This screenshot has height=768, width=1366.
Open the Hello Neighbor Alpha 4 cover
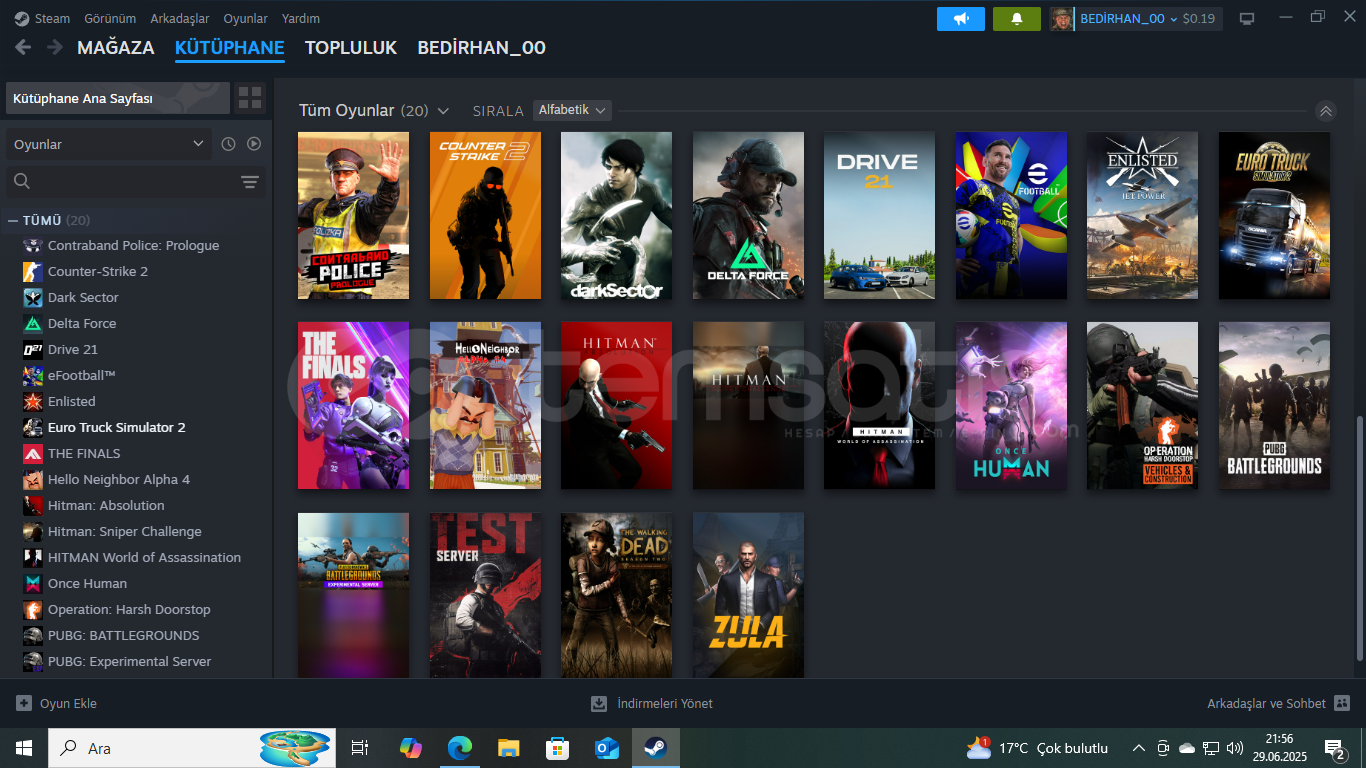[x=485, y=405]
